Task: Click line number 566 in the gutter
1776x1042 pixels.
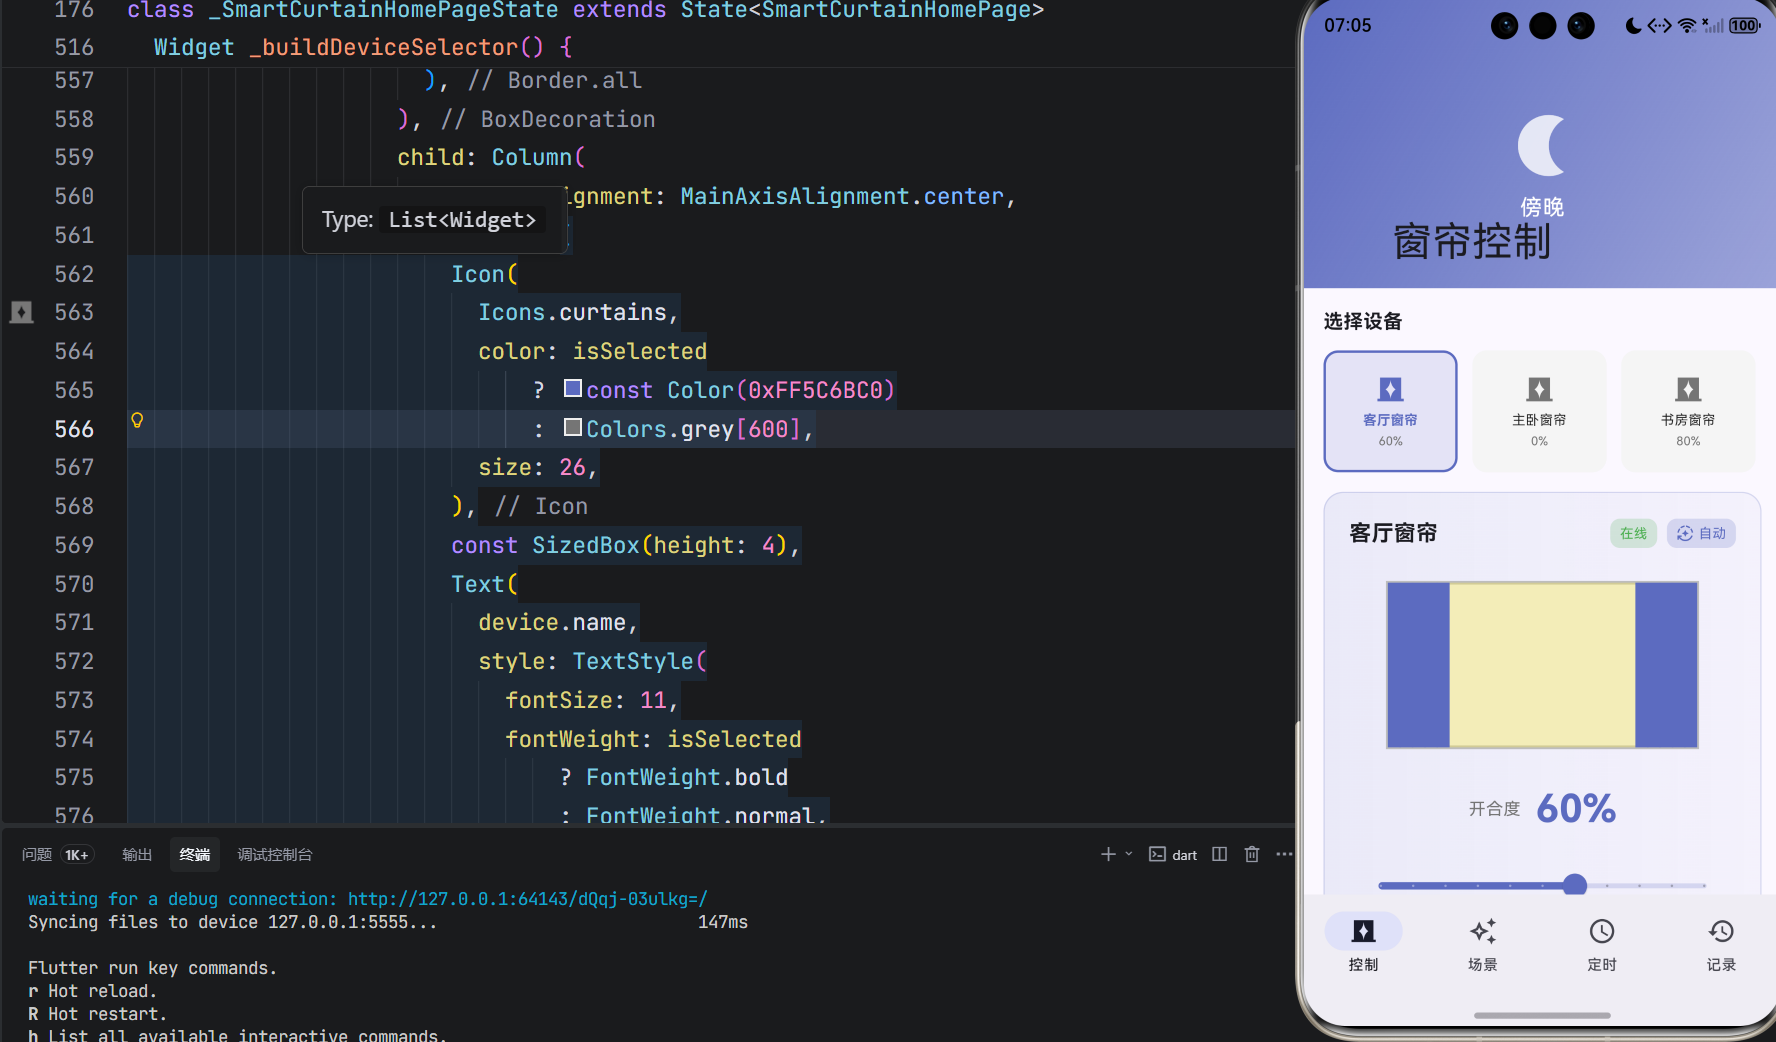Action: (x=74, y=429)
